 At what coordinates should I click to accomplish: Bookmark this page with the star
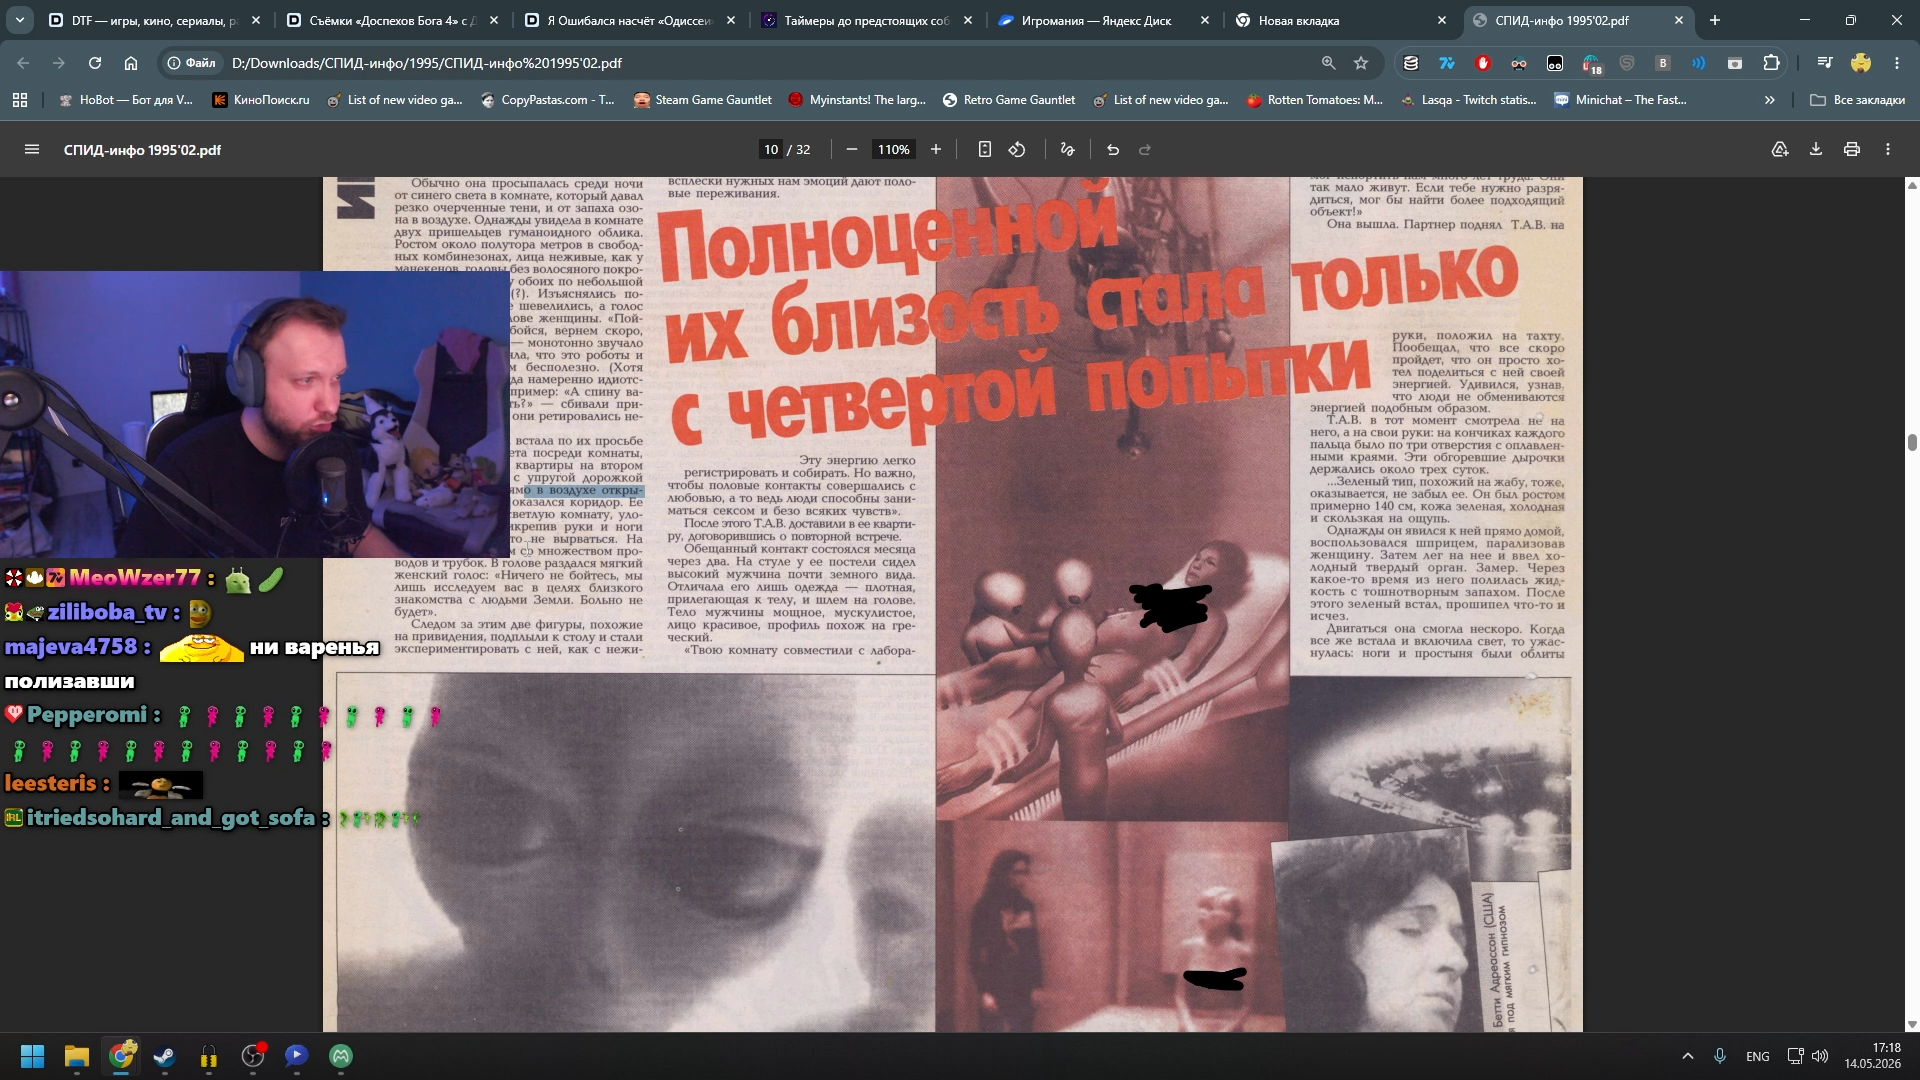tap(1361, 63)
